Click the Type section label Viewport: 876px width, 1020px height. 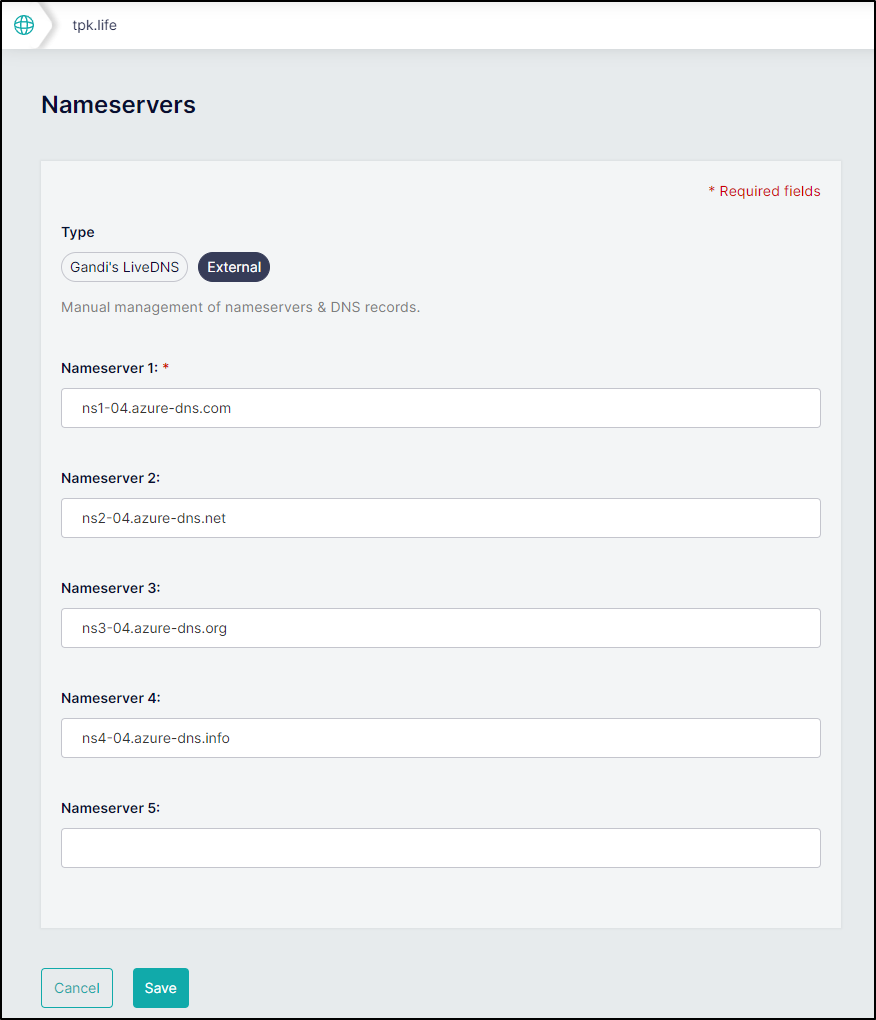78,232
